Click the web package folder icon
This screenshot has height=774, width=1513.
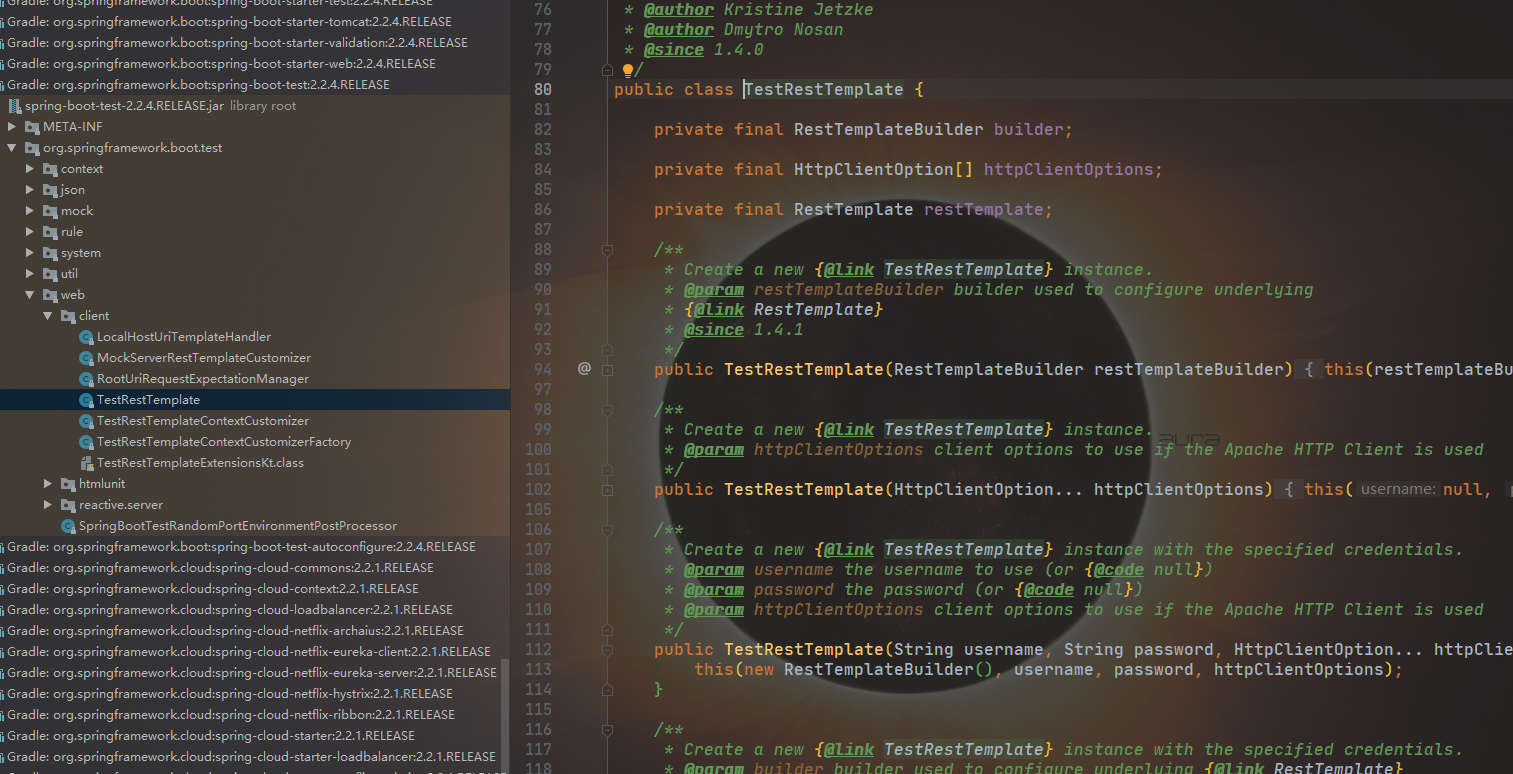(50, 295)
